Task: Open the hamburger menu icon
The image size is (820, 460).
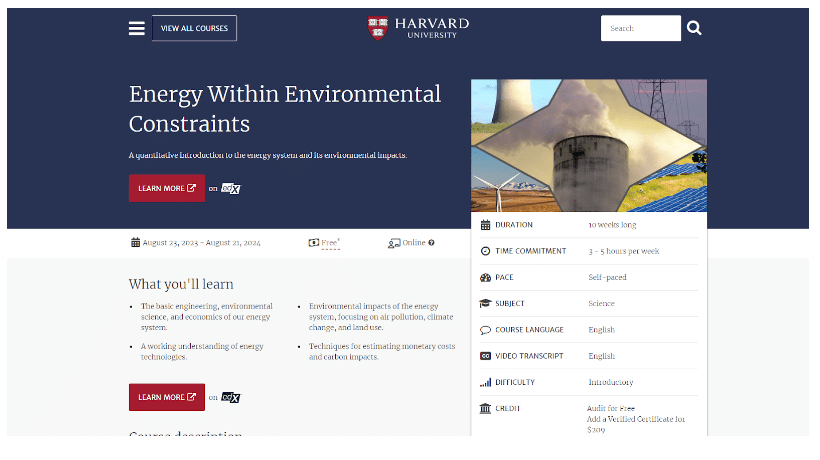Action: (x=136, y=28)
